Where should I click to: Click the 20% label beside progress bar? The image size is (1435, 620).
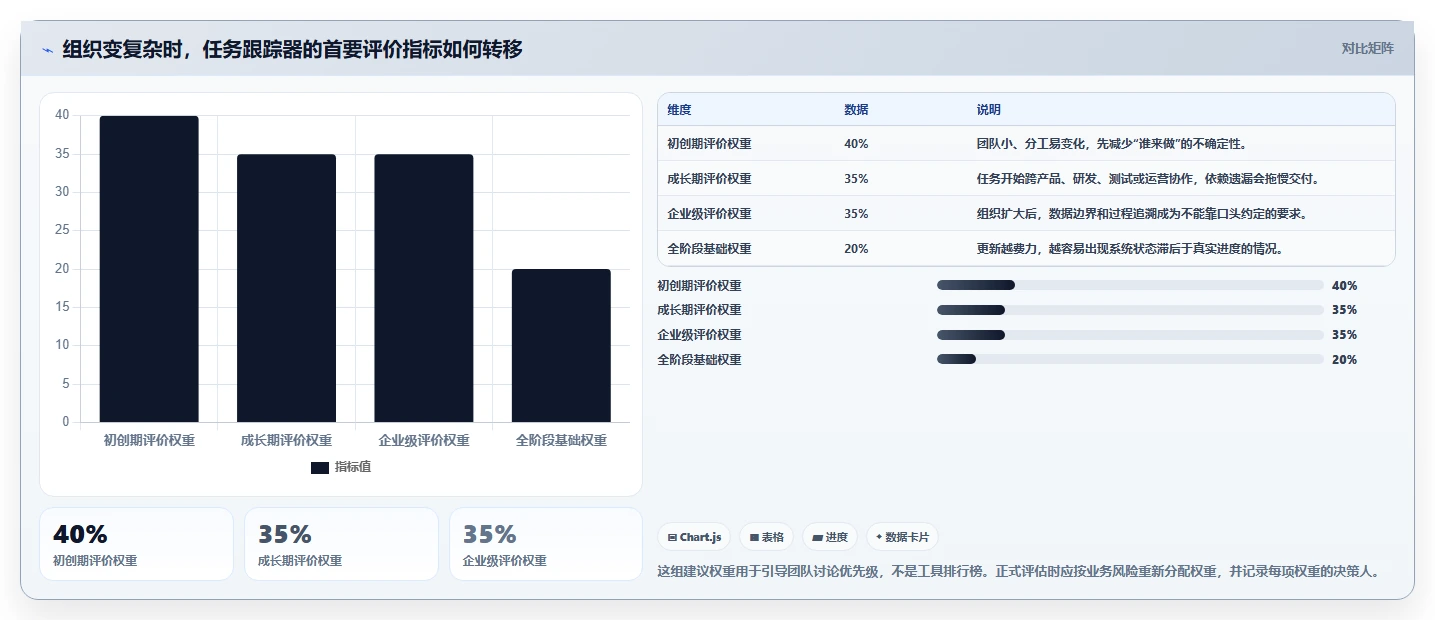pyautogui.click(x=1345, y=360)
